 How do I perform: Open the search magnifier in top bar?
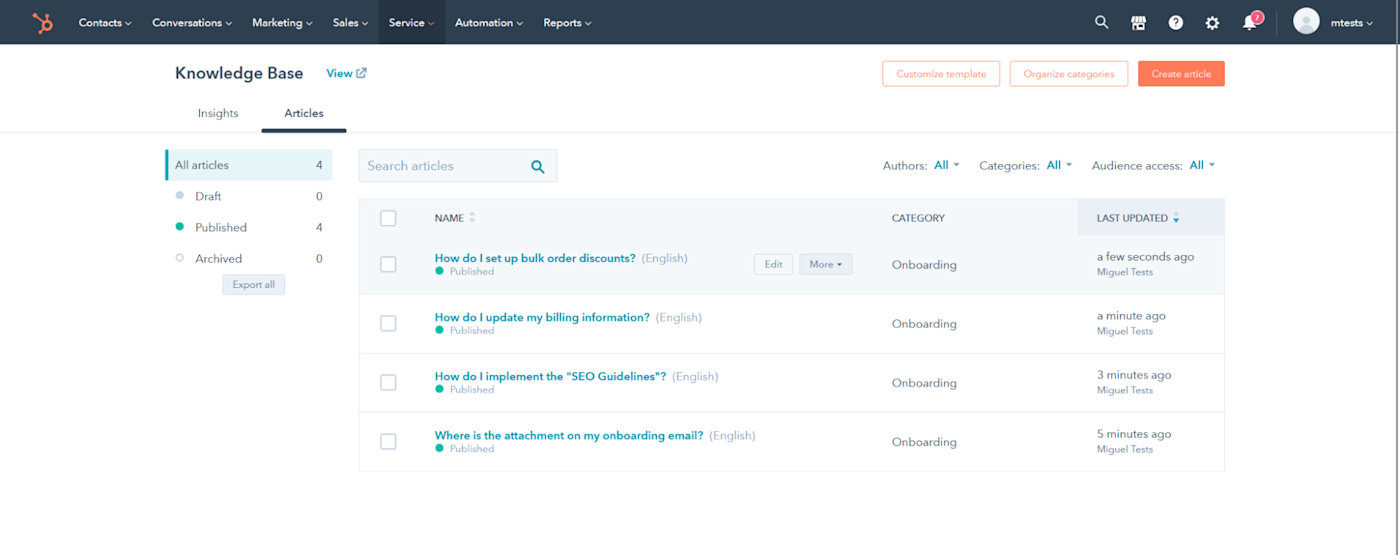click(x=1101, y=22)
